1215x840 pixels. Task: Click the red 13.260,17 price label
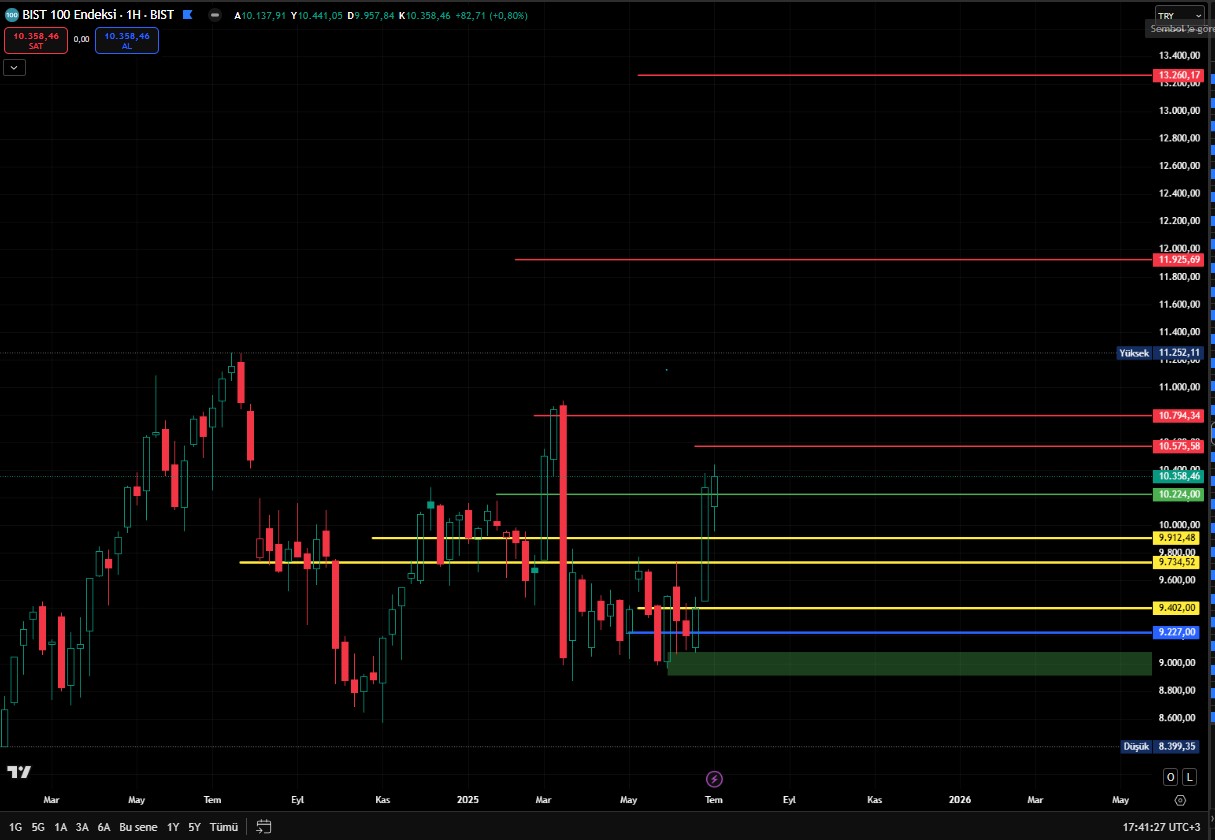pyautogui.click(x=1179, y=75)
